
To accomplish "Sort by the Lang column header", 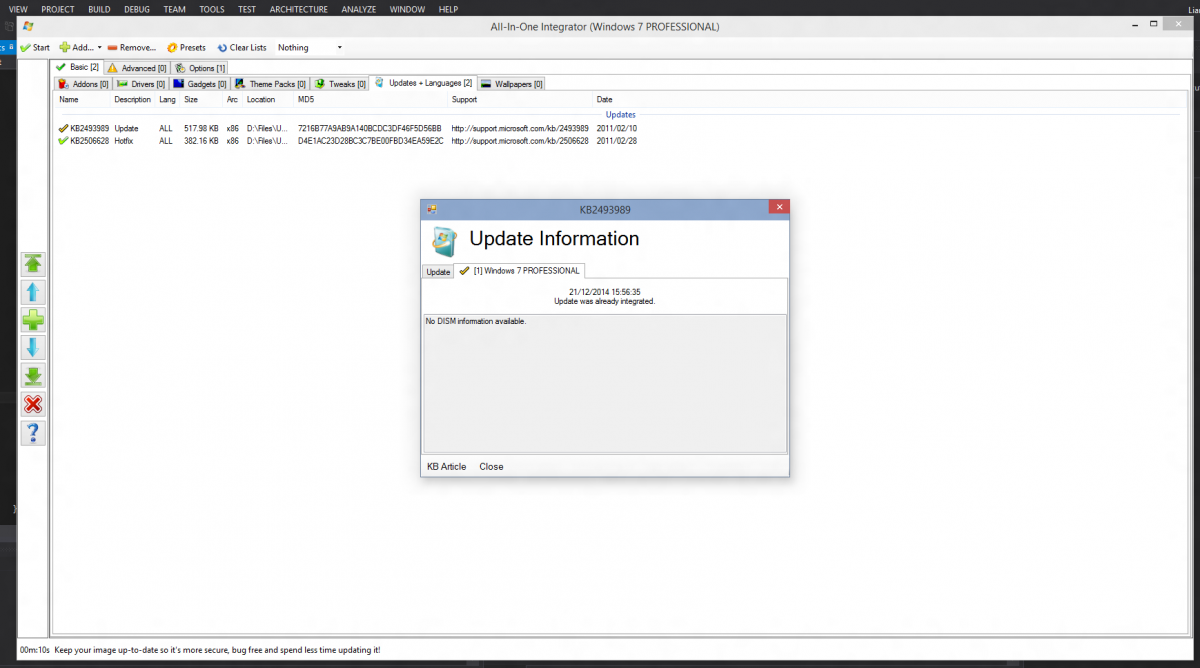I will [x=167, y=100].
